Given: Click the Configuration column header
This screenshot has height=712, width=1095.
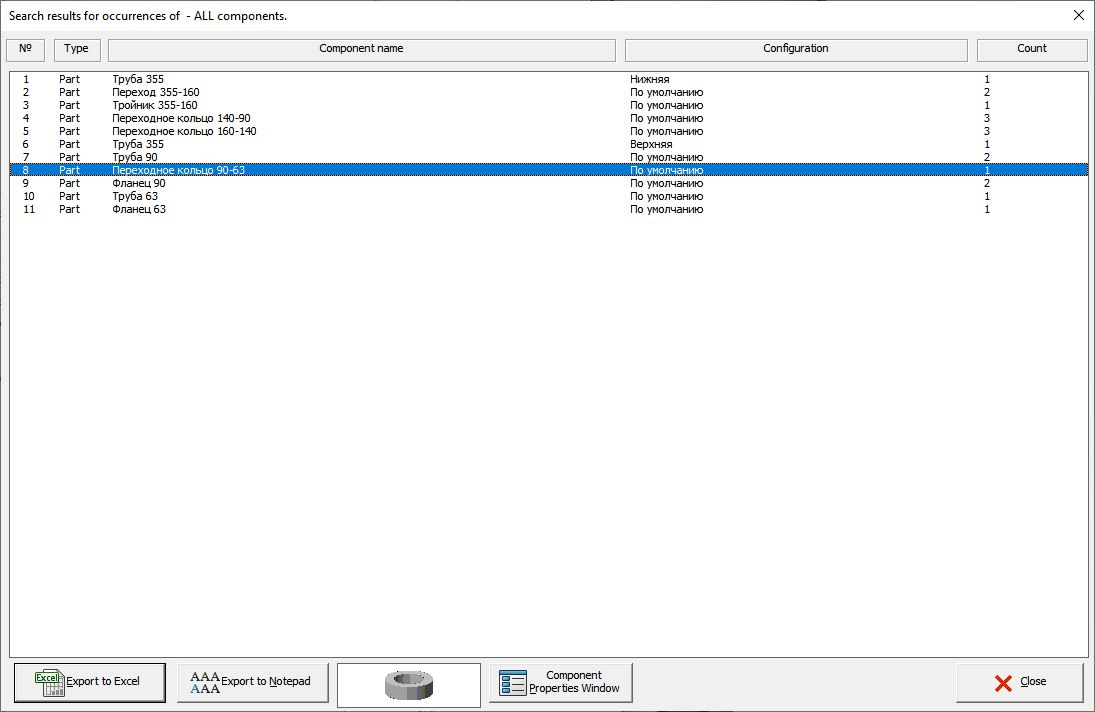Looking at the screenshot, I should pyautogui.click(x=795, y=49).
